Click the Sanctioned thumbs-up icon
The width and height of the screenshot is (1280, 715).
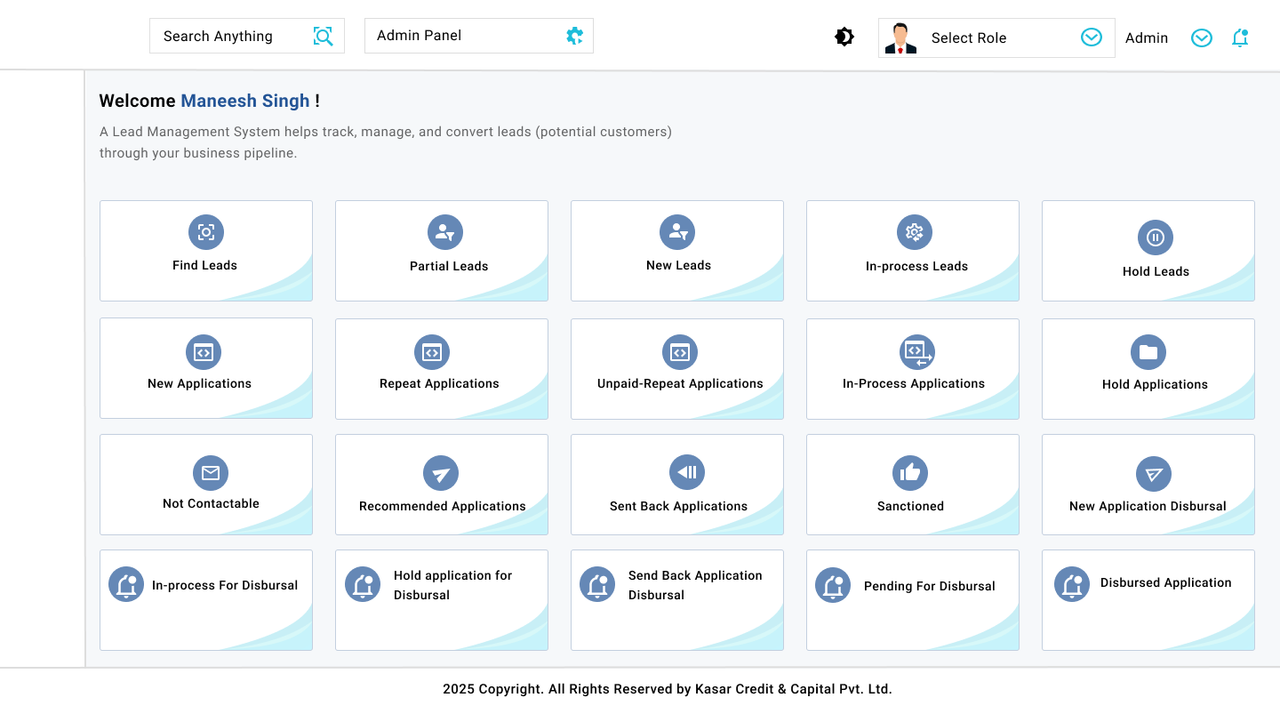click(909, 472)
